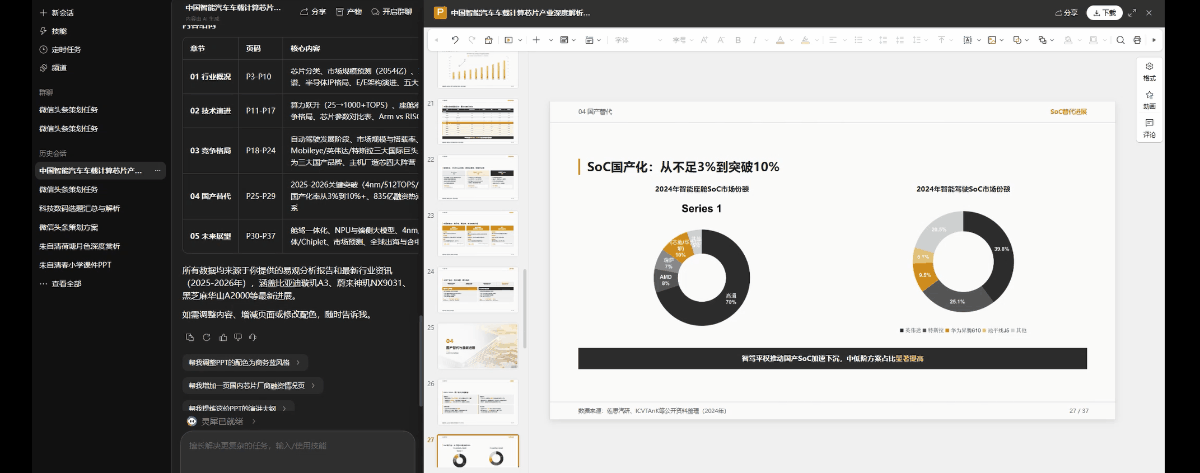
Task: Click the search magnifier icon in toolbar
Action: pos(1121,40)
